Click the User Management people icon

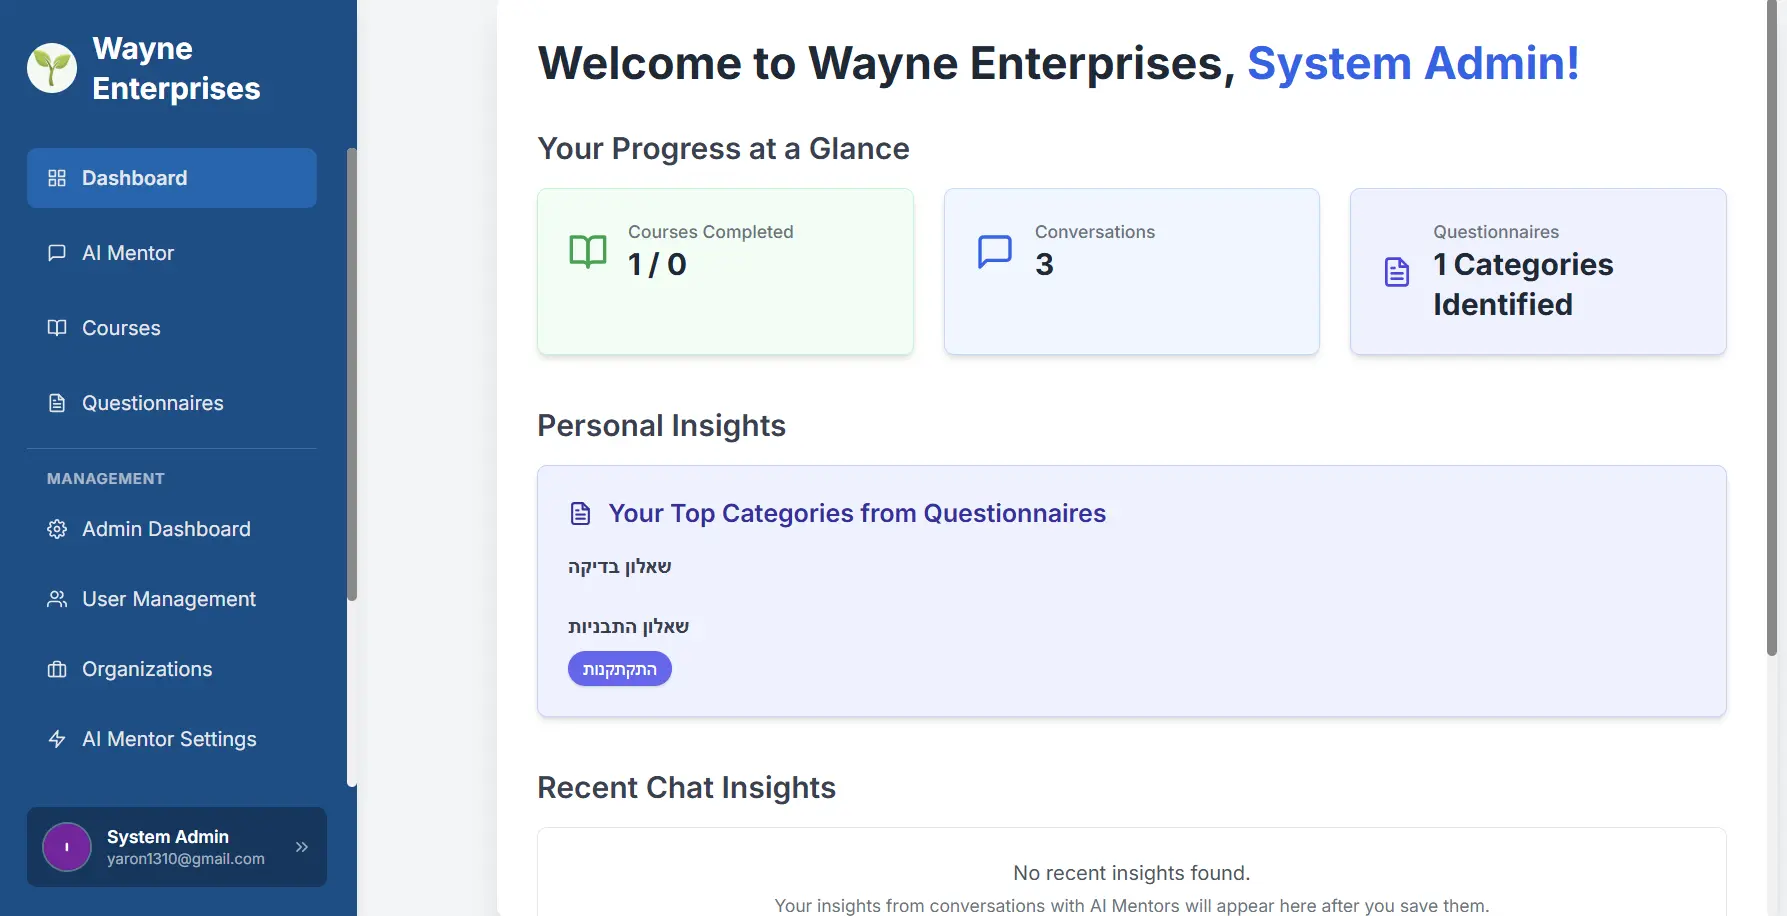click(57, 599)
